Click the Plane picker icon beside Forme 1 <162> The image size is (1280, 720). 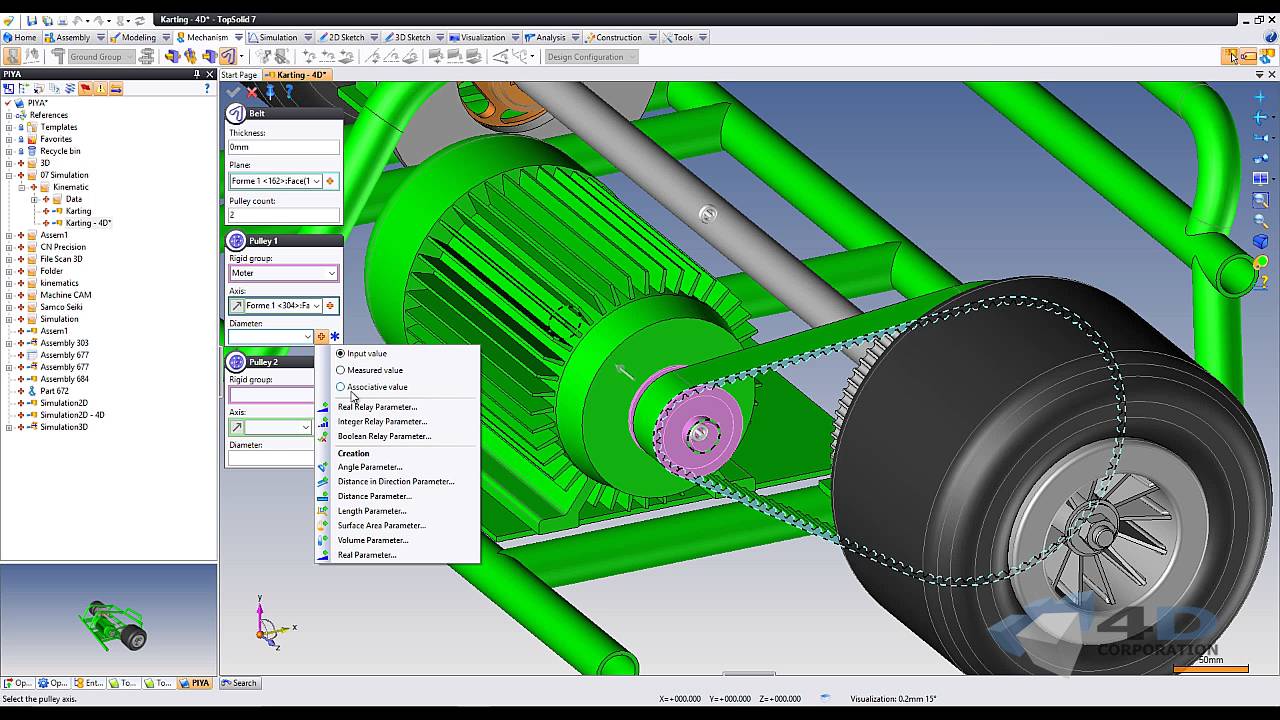pyautogui.click(x=330, y=181)
